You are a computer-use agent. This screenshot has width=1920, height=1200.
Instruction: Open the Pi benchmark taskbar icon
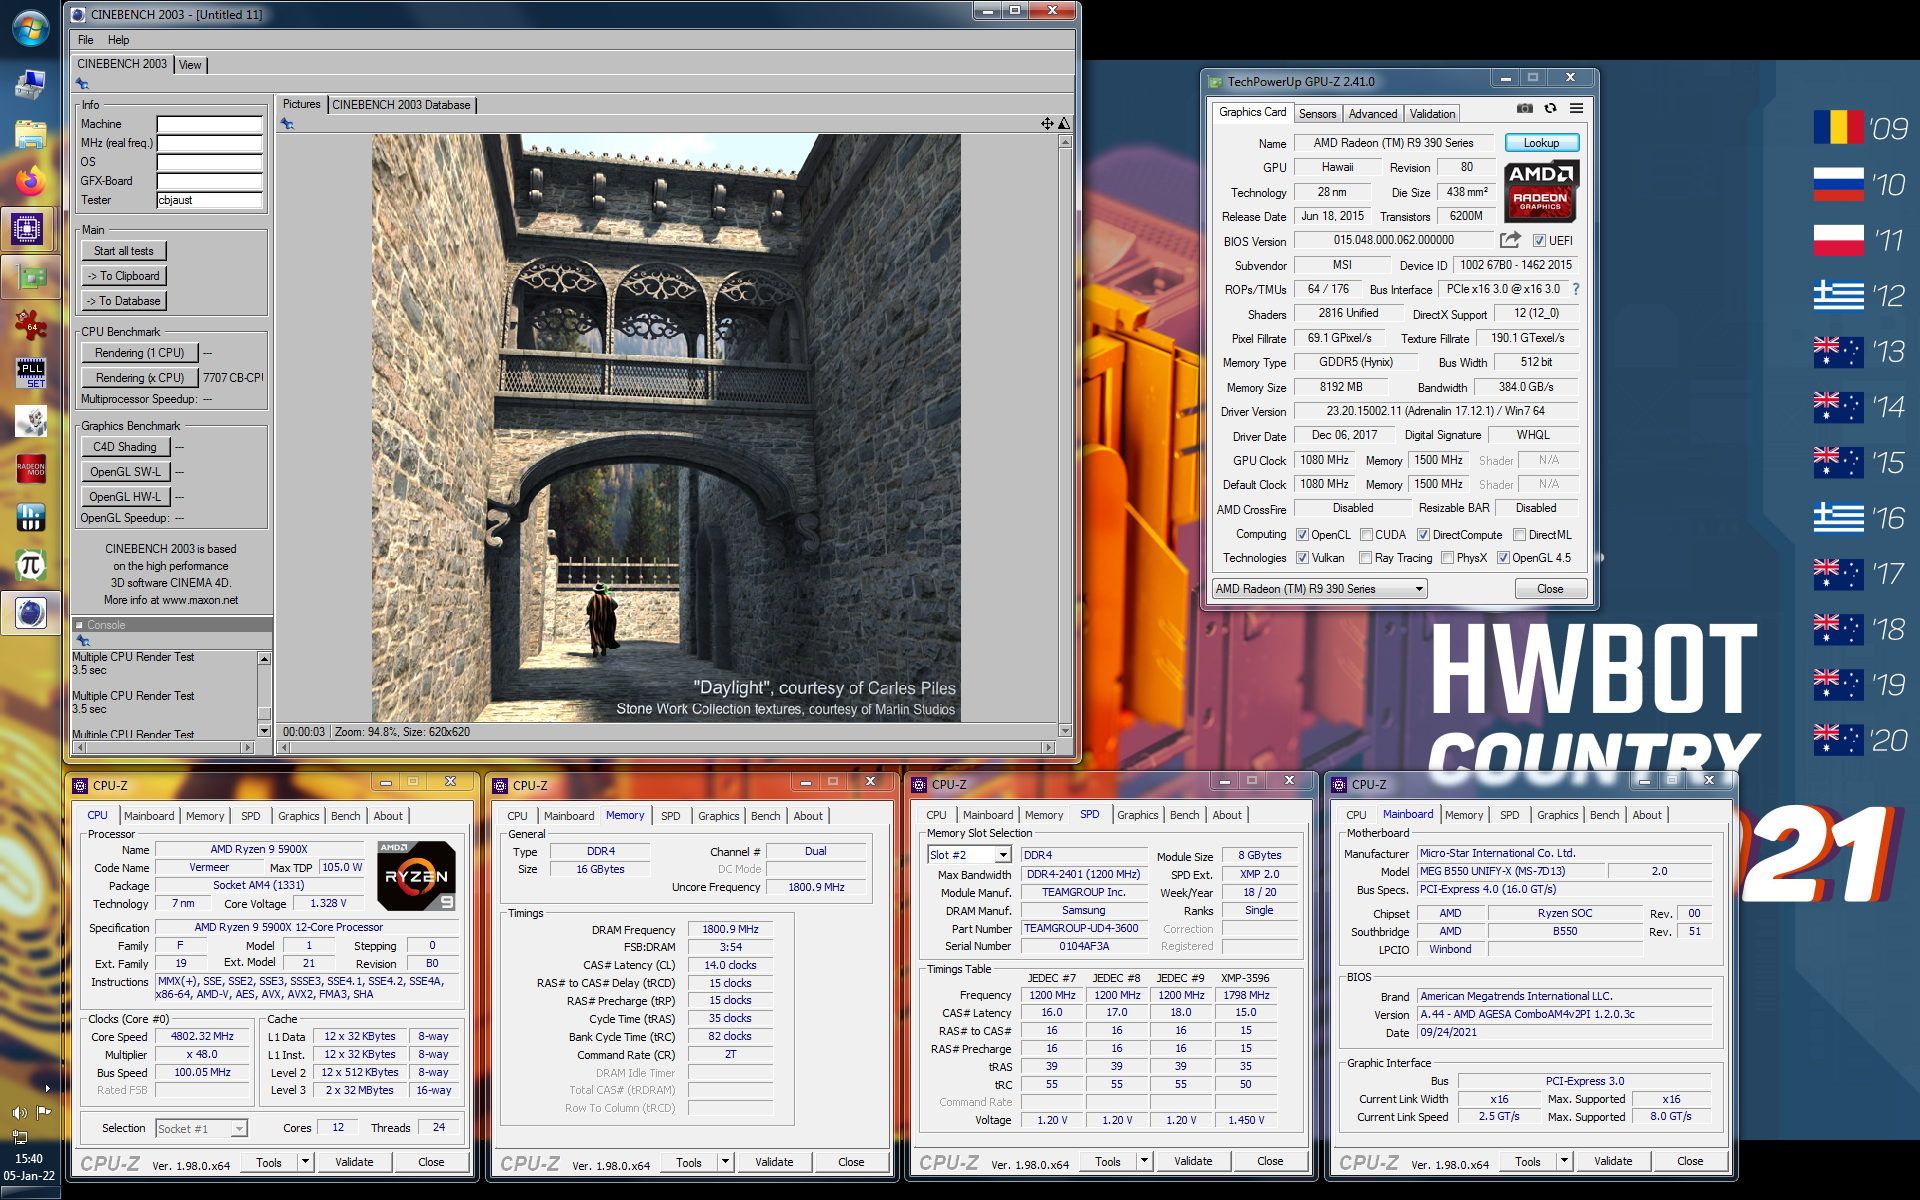(x=30, y=565)
